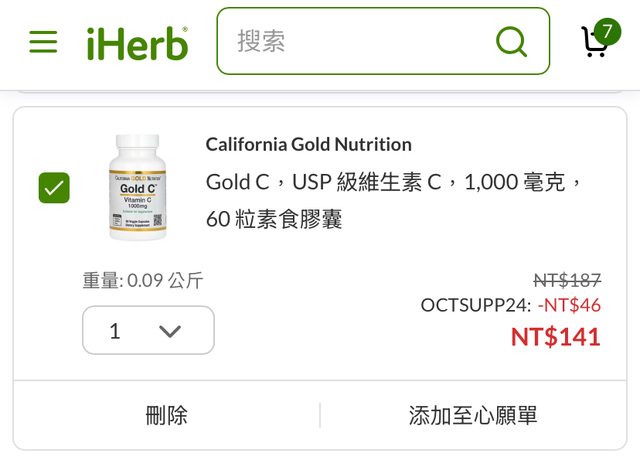Click the -NT$46 discount amount
The width and height of the screenshot is (640, 460).
click(x=569, y=305)
